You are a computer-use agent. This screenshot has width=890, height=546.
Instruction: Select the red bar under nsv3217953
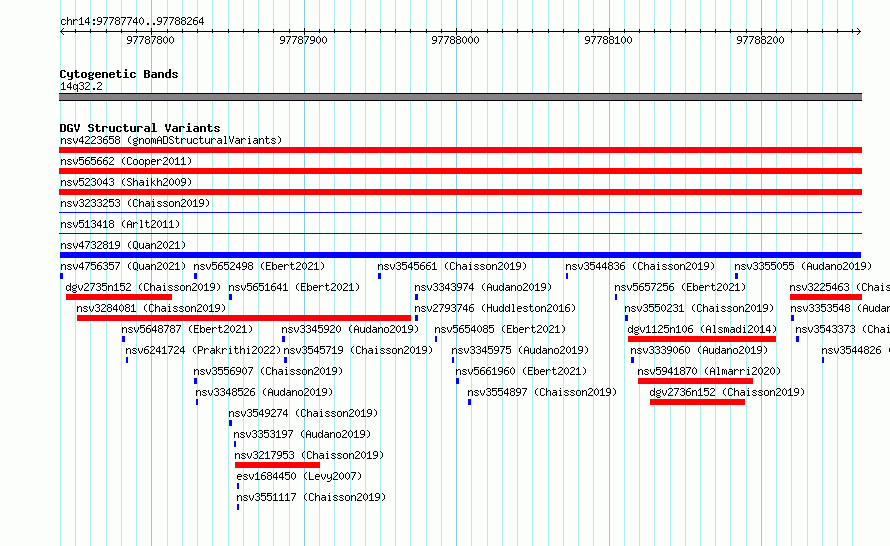tap(277, 465)
